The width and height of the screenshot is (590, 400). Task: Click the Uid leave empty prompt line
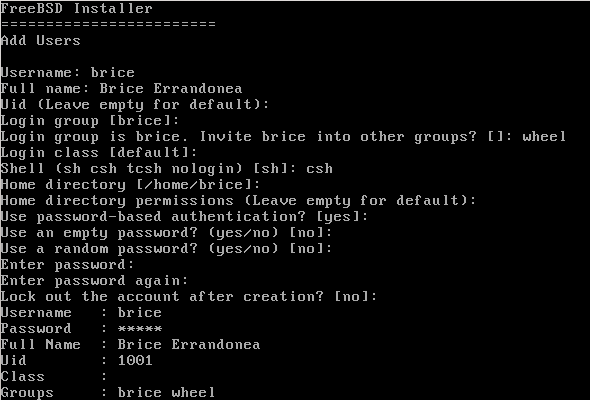click(135, 104)
